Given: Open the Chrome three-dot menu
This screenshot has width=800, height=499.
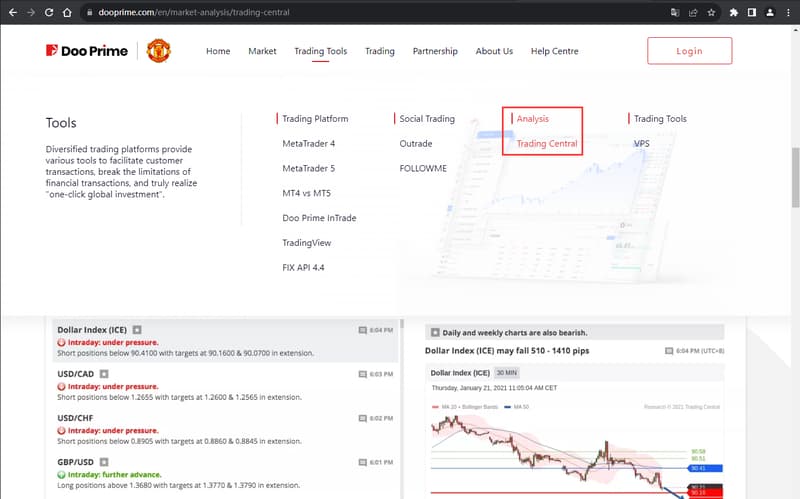Looking at the screenshot, I should (x=787, y=13).
